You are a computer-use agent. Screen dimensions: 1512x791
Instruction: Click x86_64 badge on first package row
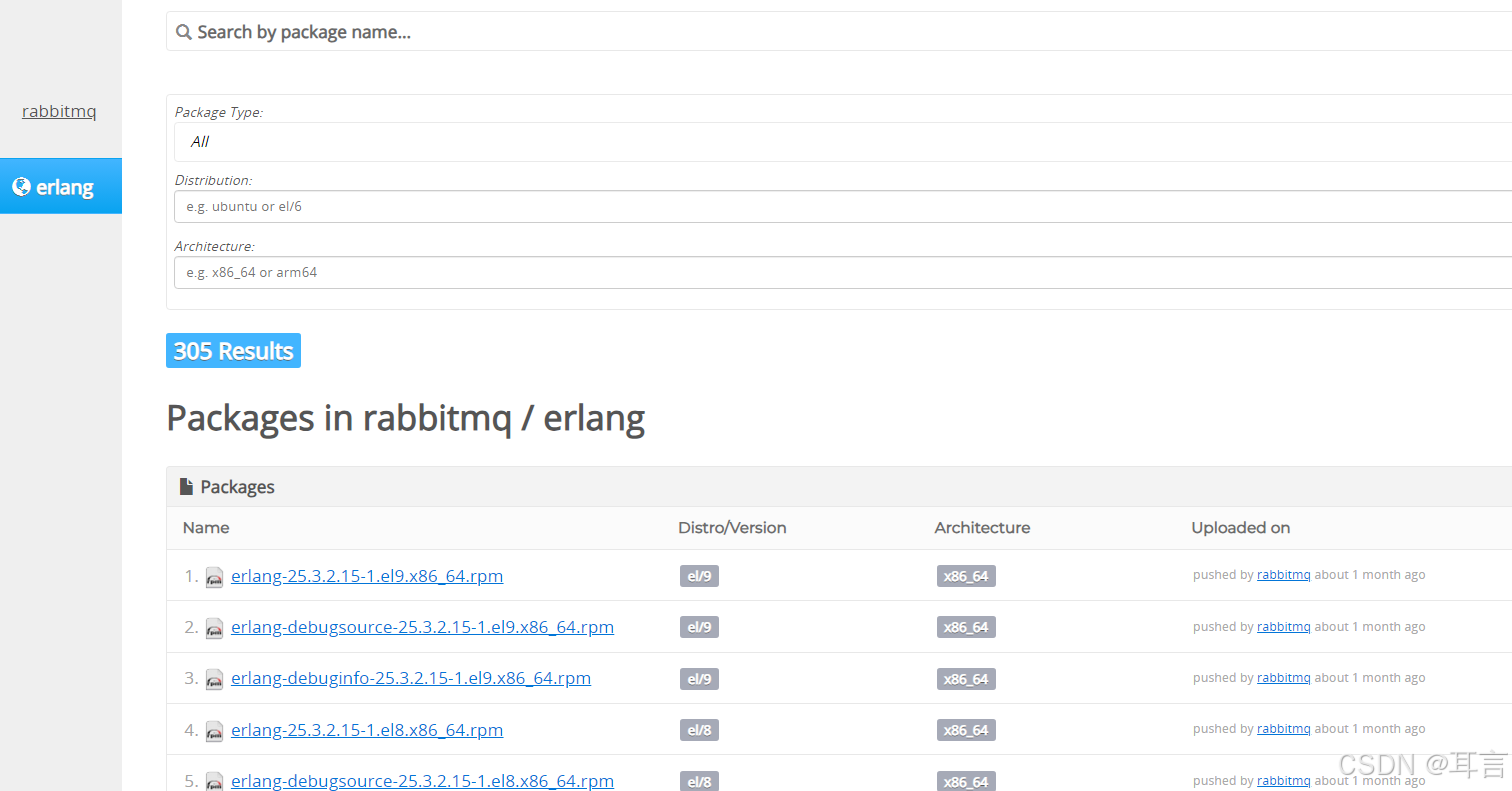coord(966,575)
